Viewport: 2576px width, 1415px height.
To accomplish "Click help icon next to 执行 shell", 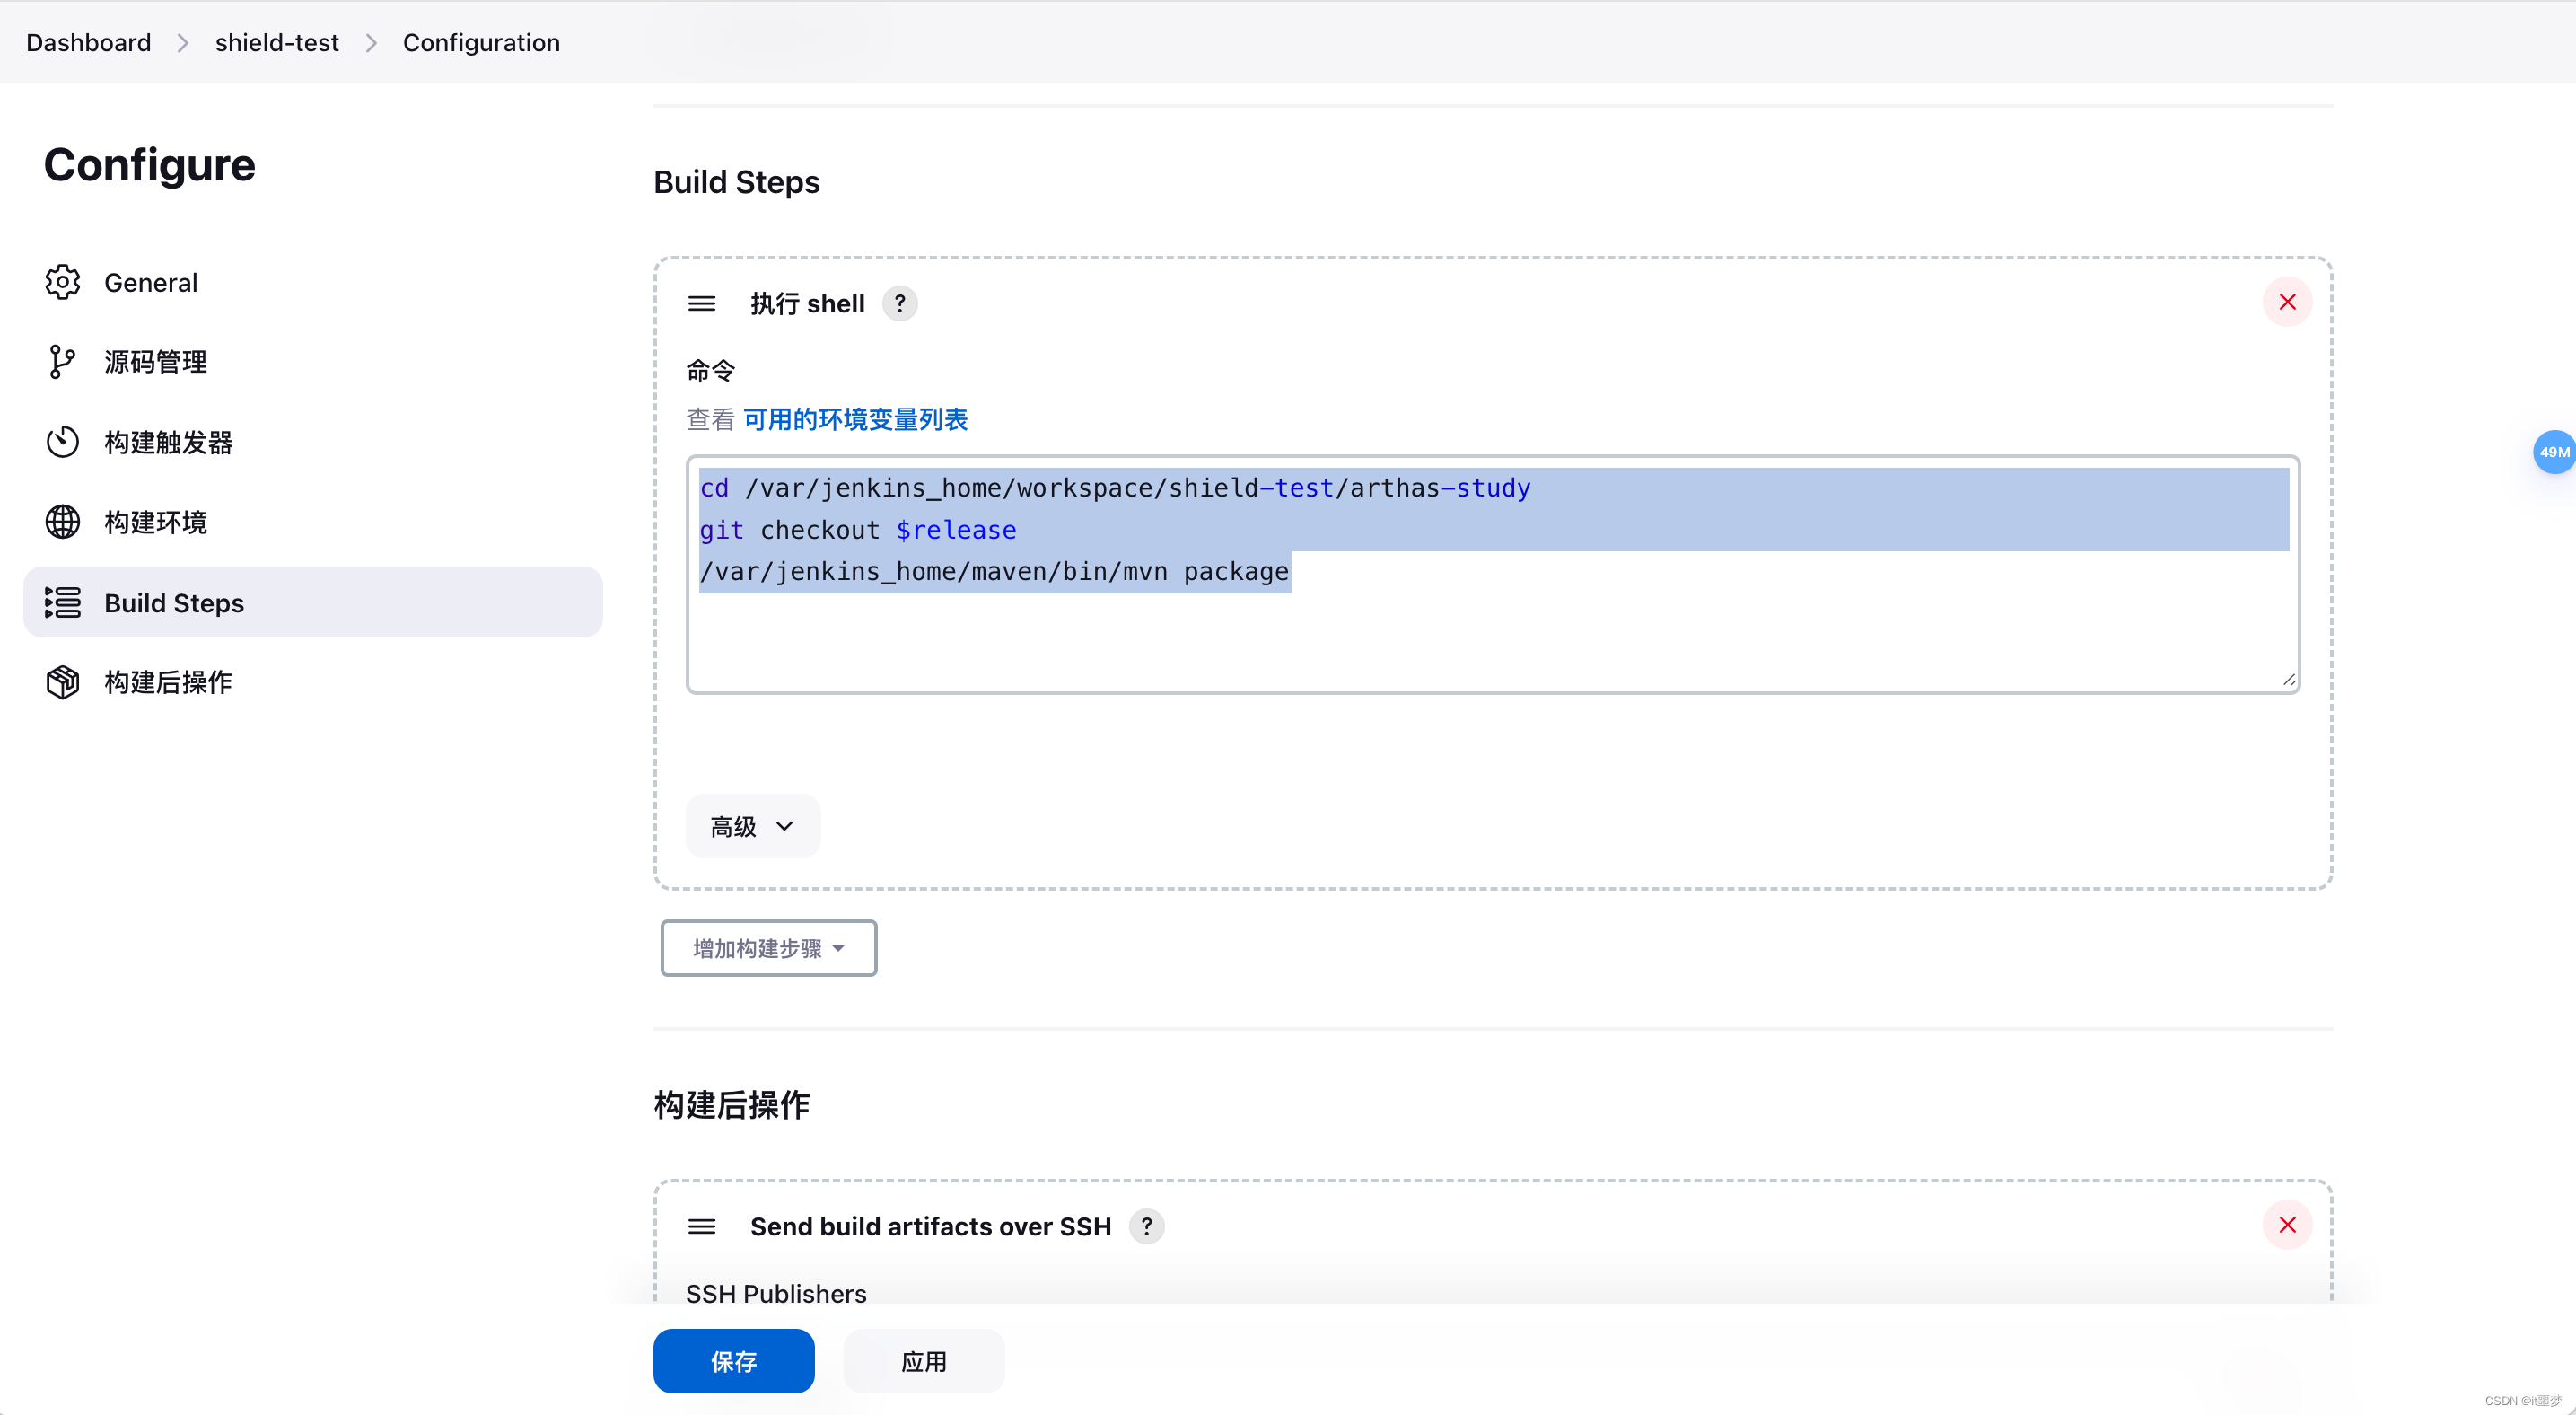I will pyautogui.click(x=899, y=303).
